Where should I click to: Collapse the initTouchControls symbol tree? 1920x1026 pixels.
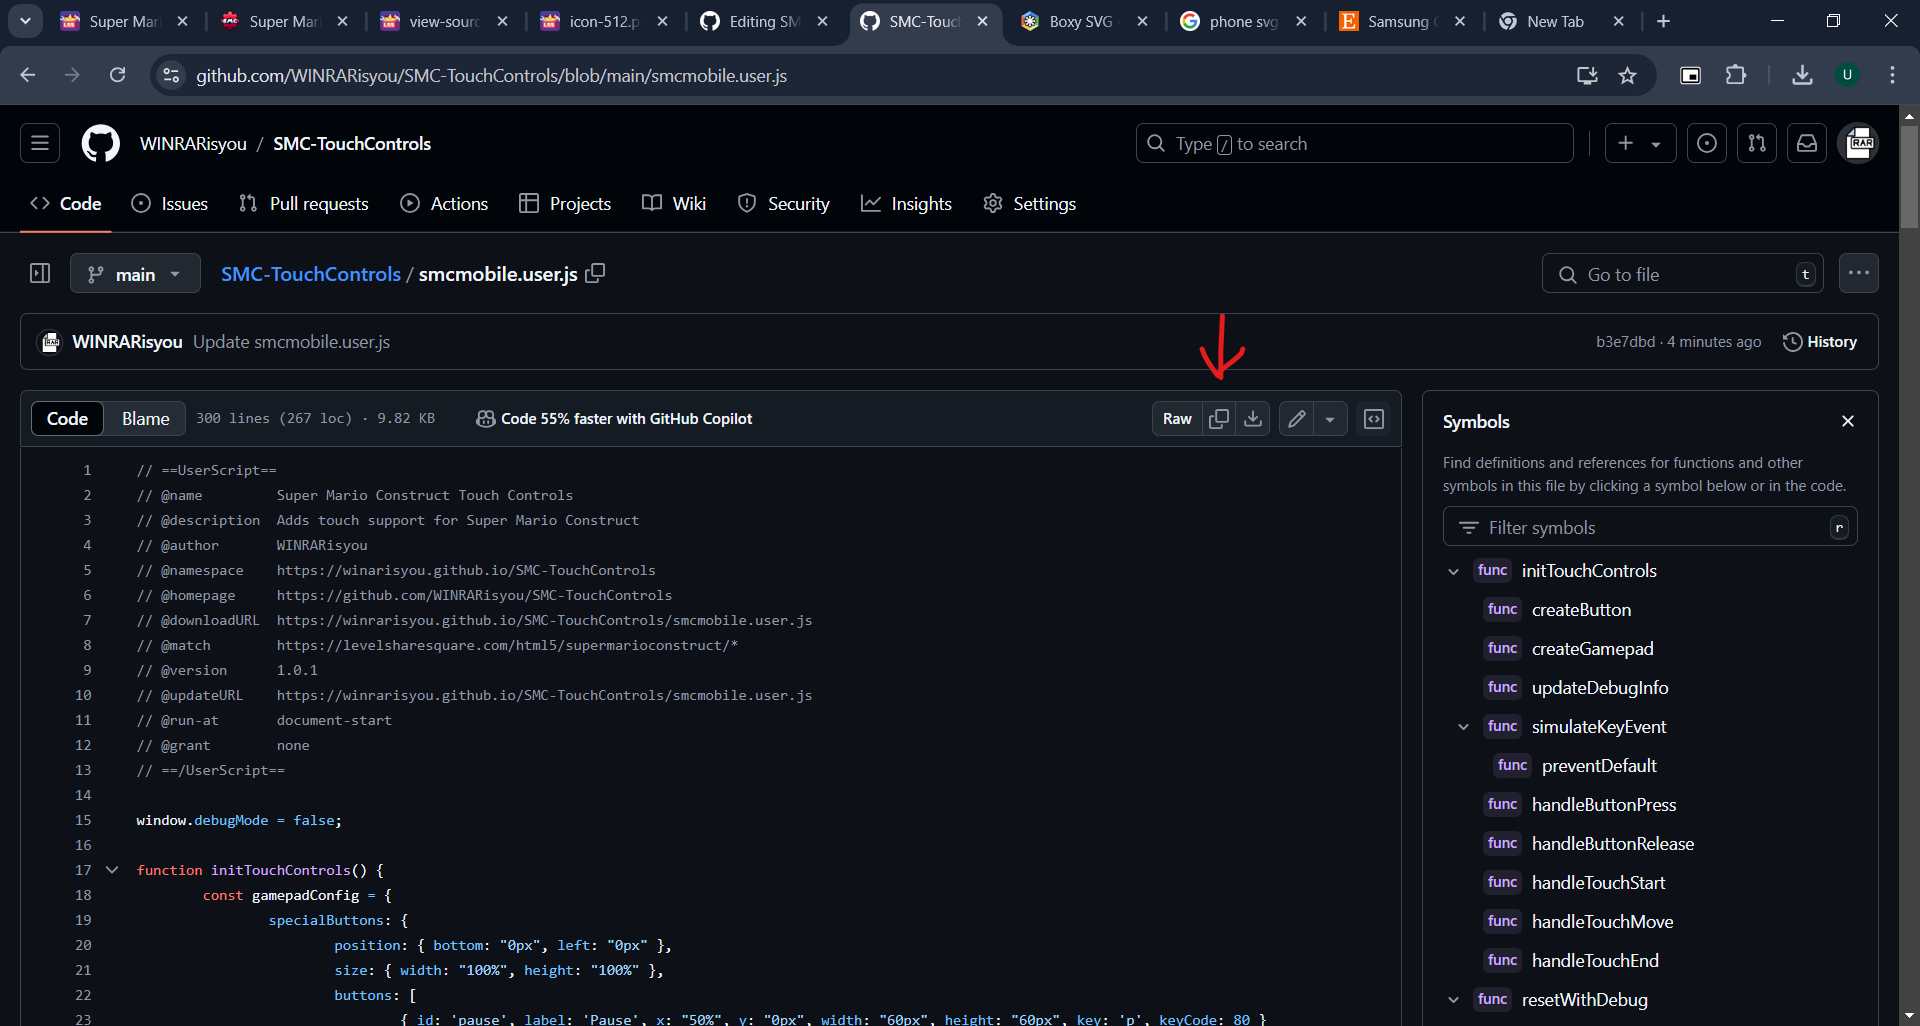click(1454, 571)
